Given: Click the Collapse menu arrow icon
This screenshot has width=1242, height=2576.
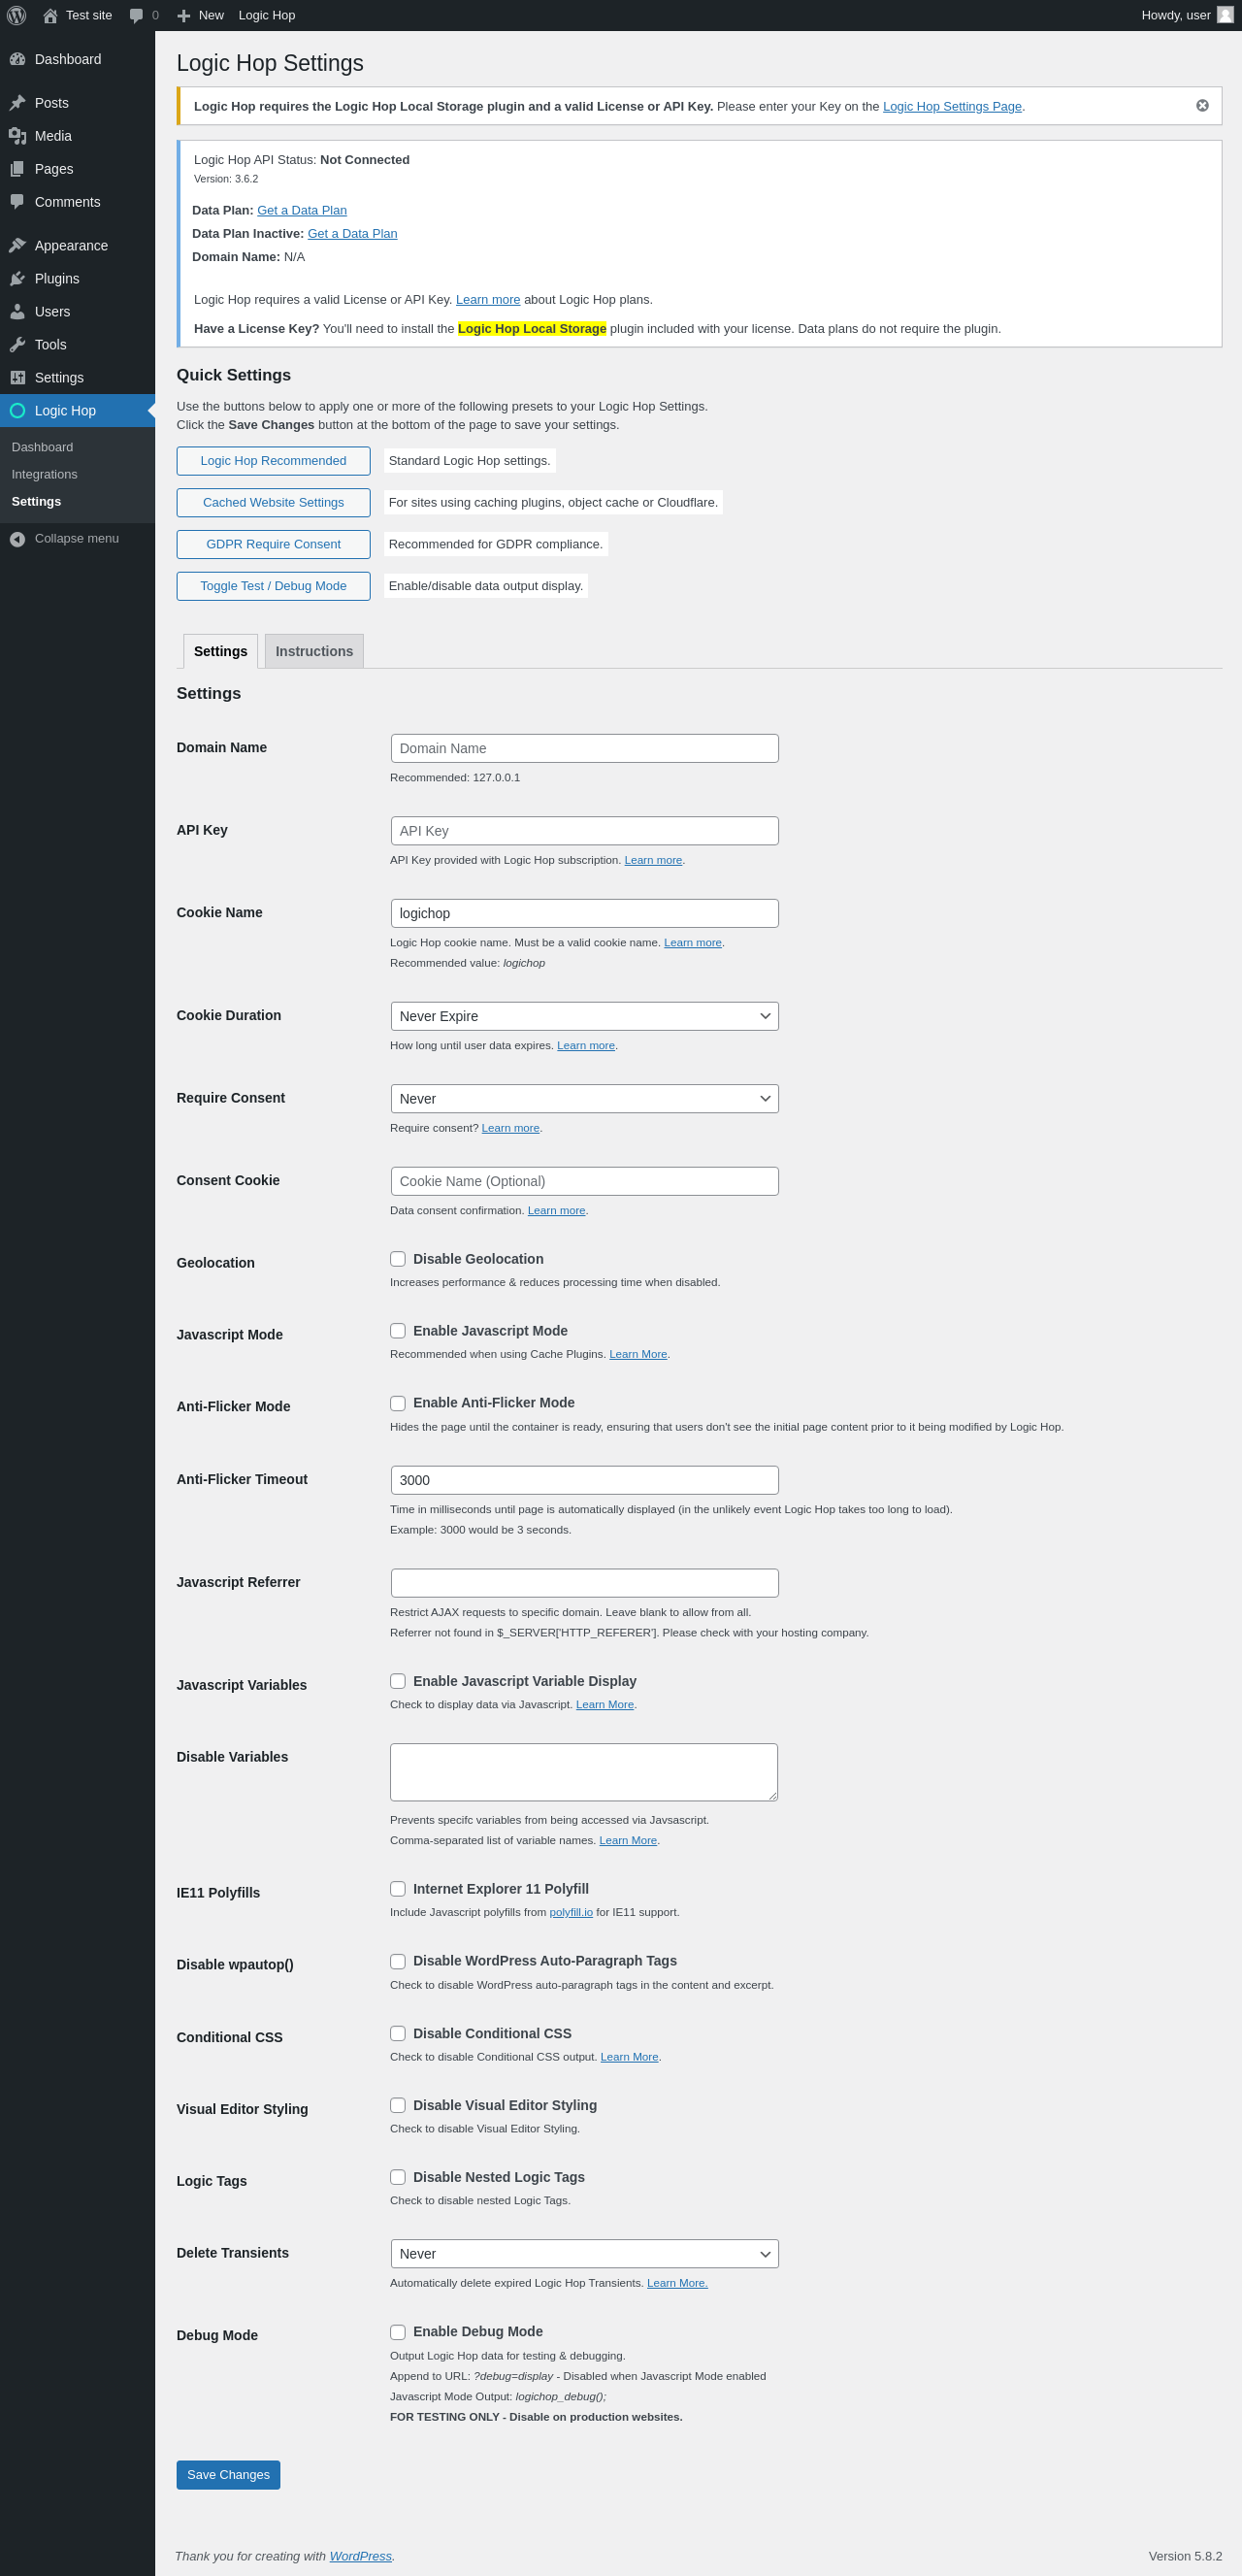Looking at the screenshot, I should coord(17,539).
